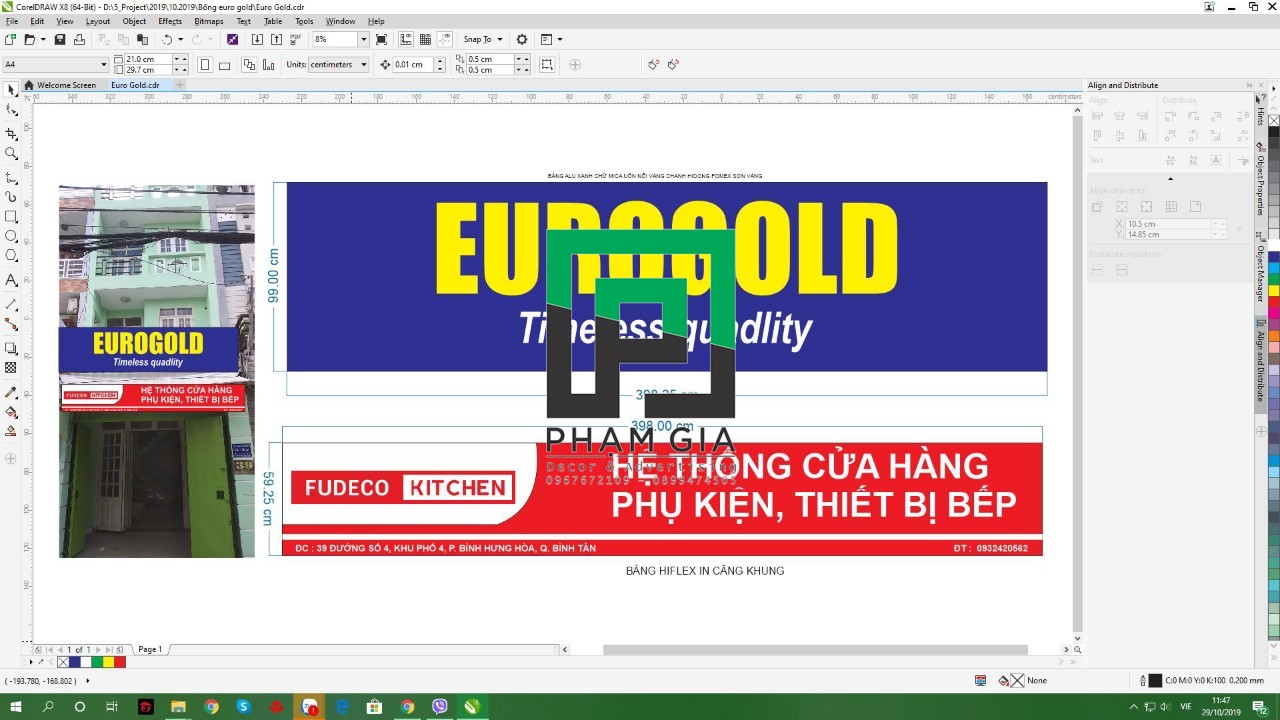
Task: Select the Text tool
Action: pyautogui.click(x=11, y=280)
